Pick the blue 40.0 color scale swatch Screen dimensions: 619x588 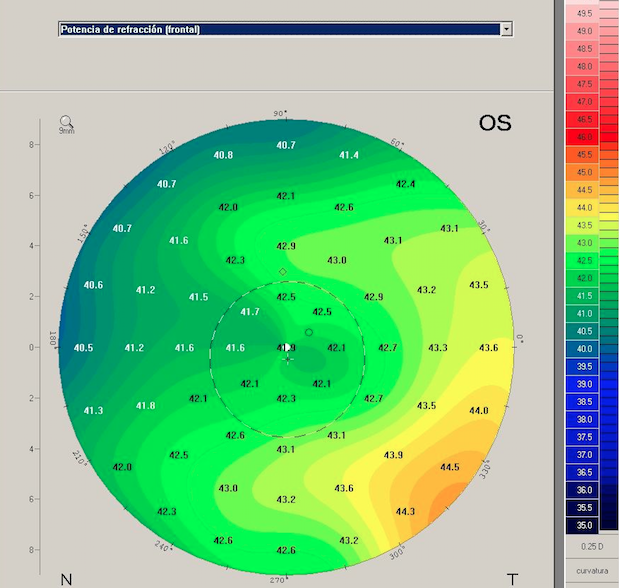click(585, 348)
